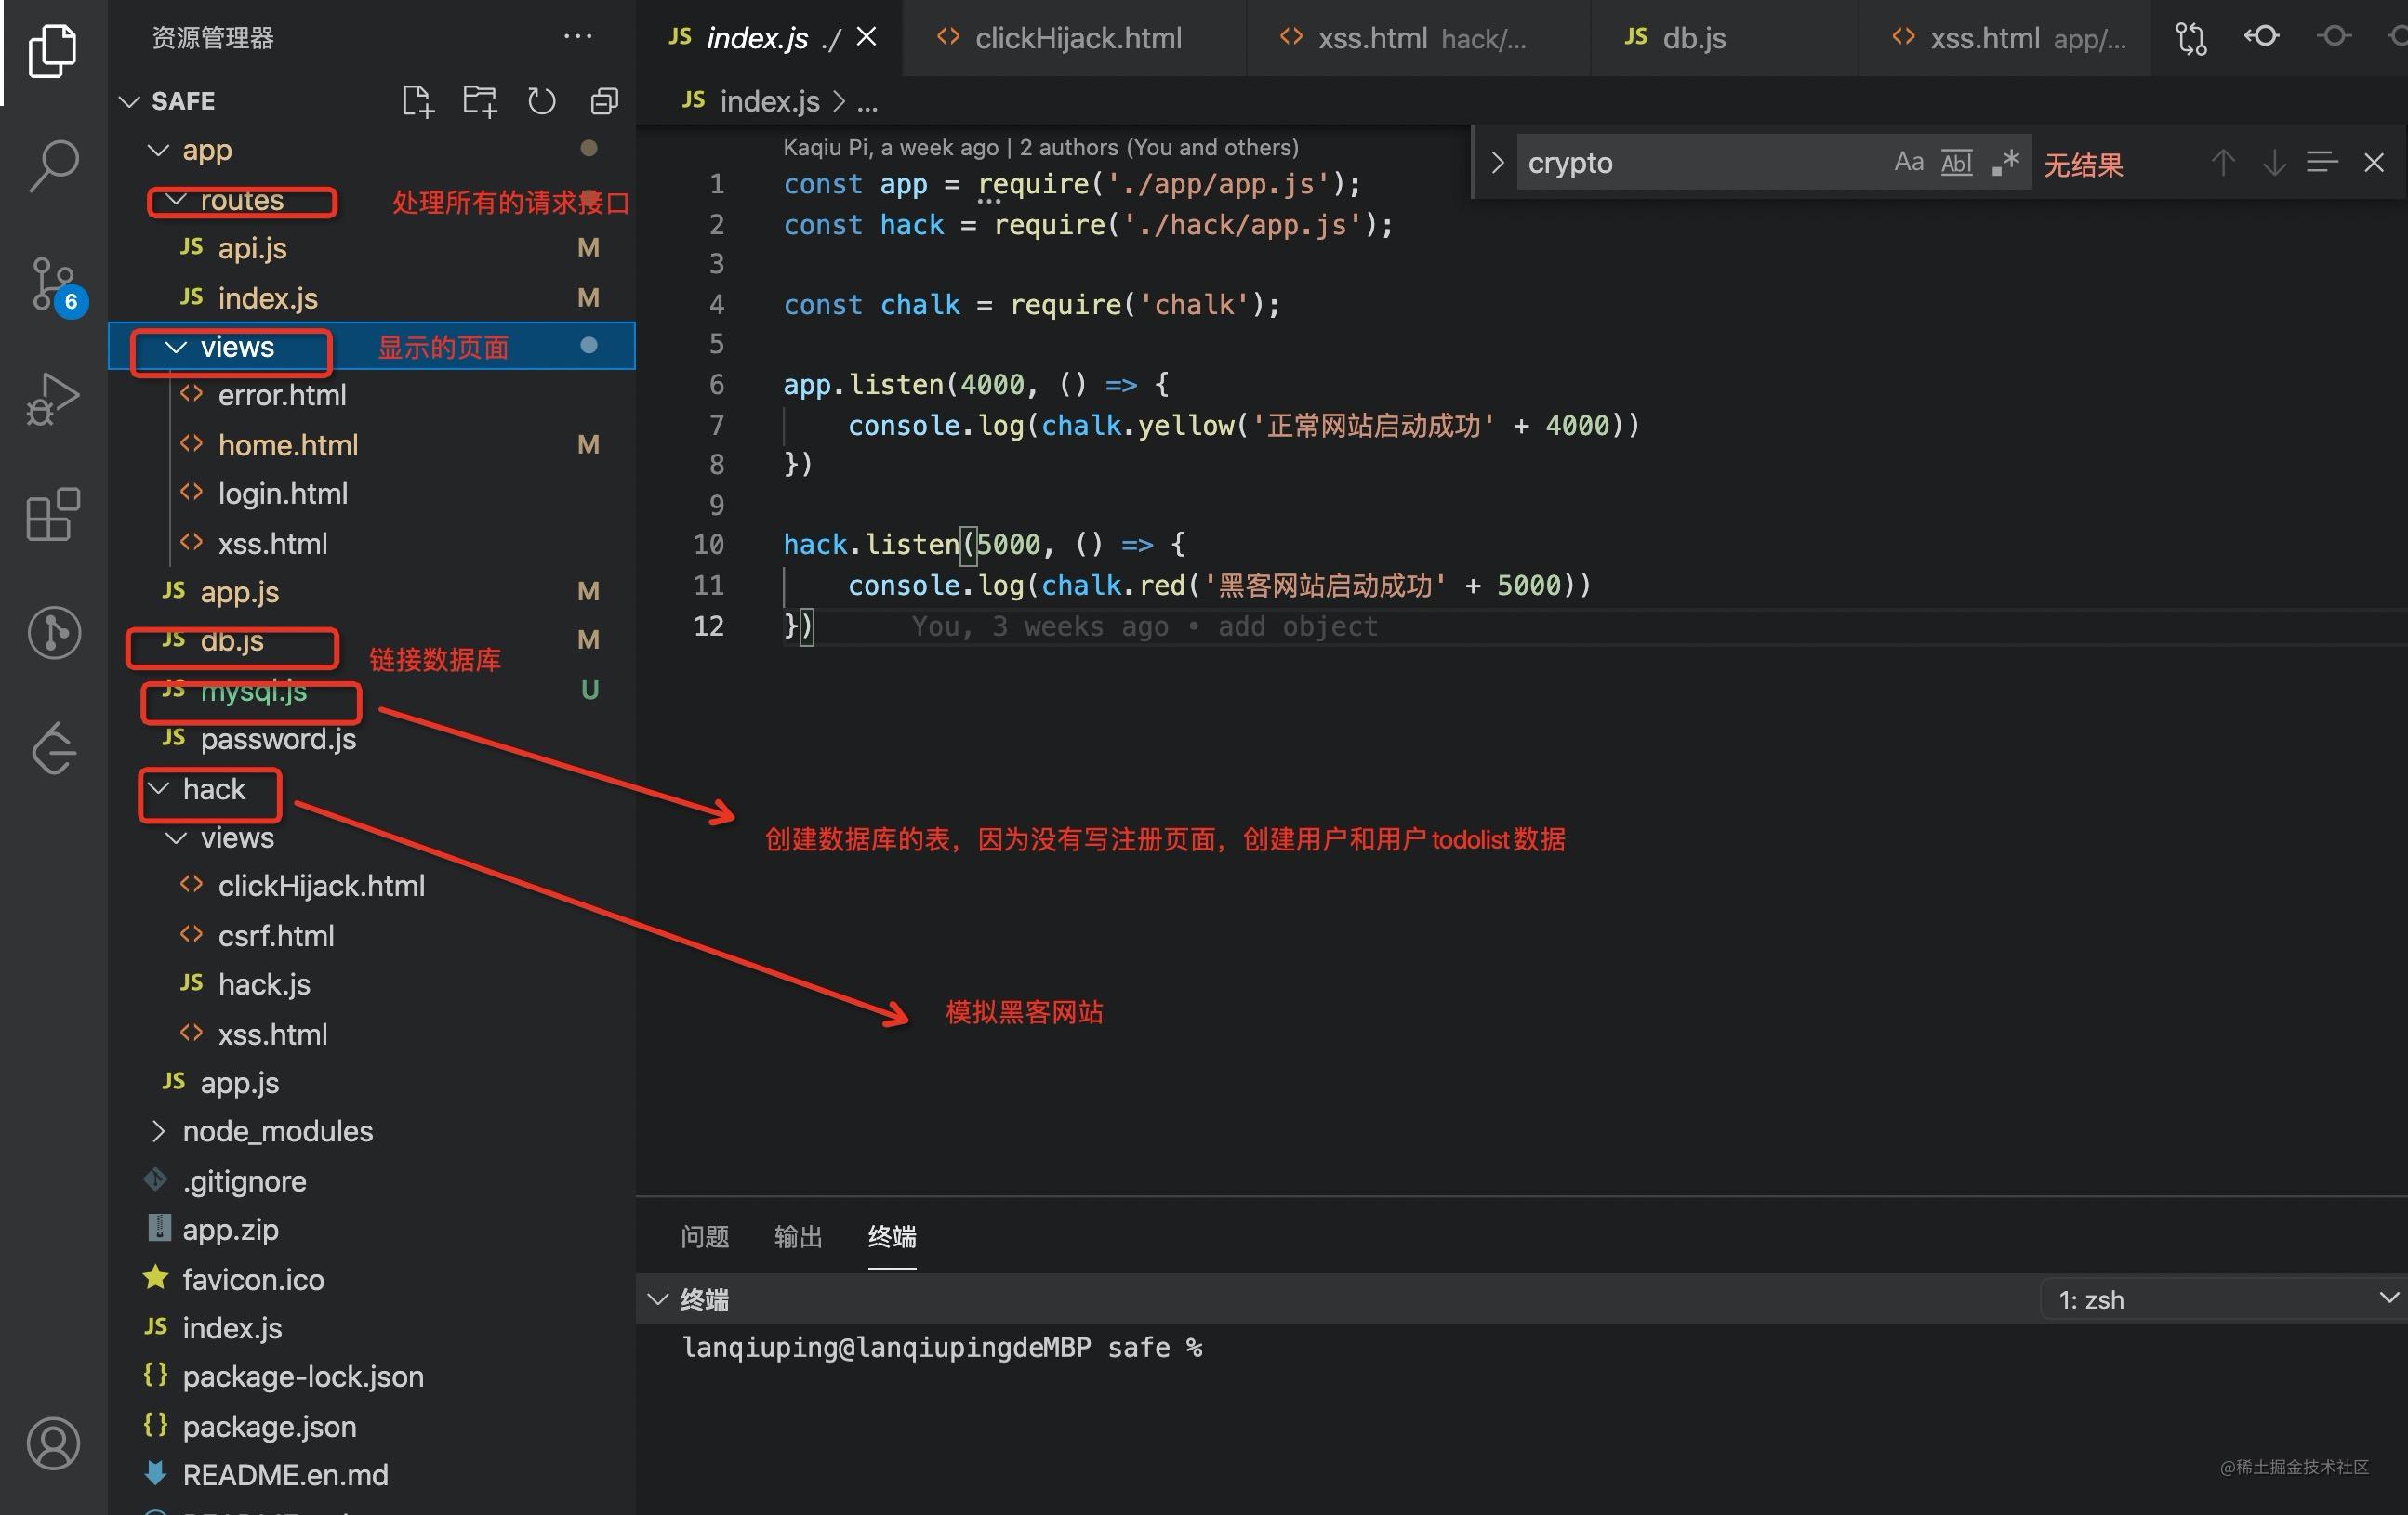Switch to clickHijack.html editor tab
Screen dimensions: 2408x1515
(1075, 38)
